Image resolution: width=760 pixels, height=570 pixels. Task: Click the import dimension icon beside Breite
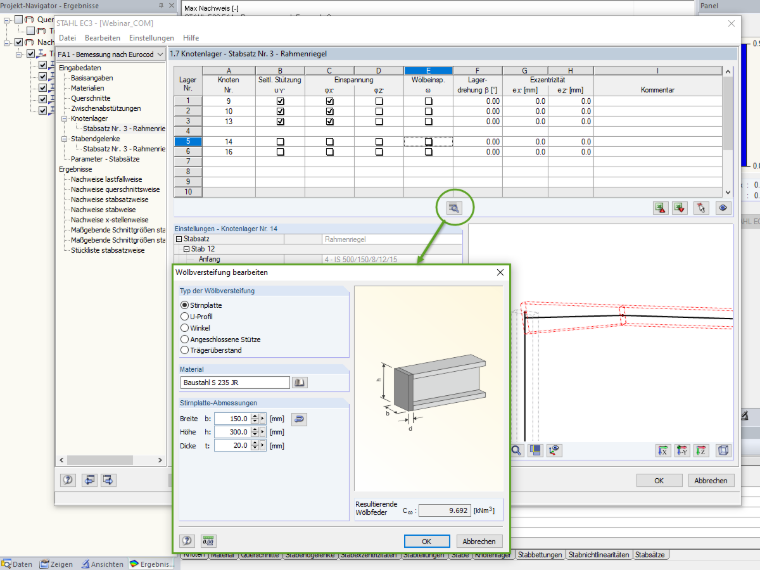[x=300, y=419]
